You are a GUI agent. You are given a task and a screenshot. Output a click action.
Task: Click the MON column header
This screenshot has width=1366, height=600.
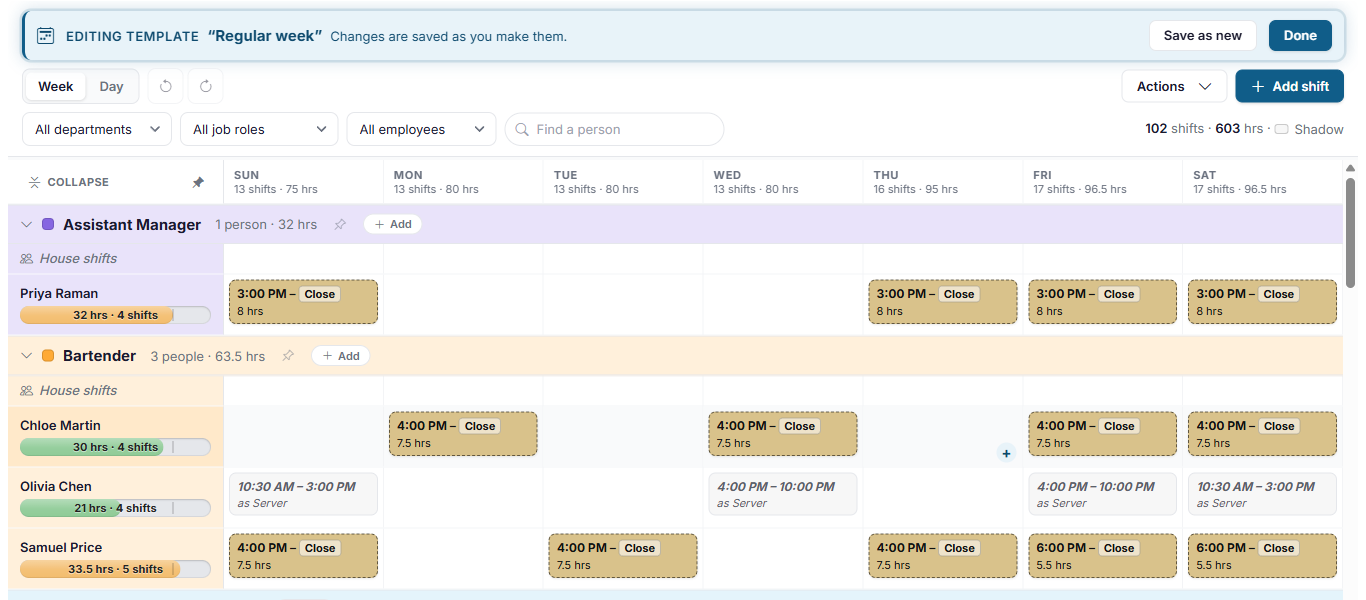point(463,182)
